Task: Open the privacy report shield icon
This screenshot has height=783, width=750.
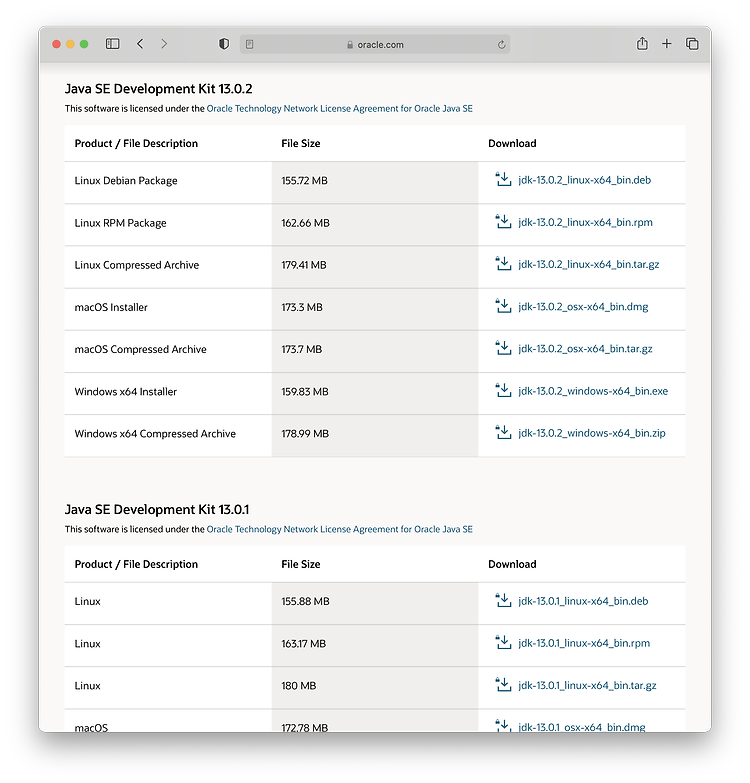Action: point(224,44)
